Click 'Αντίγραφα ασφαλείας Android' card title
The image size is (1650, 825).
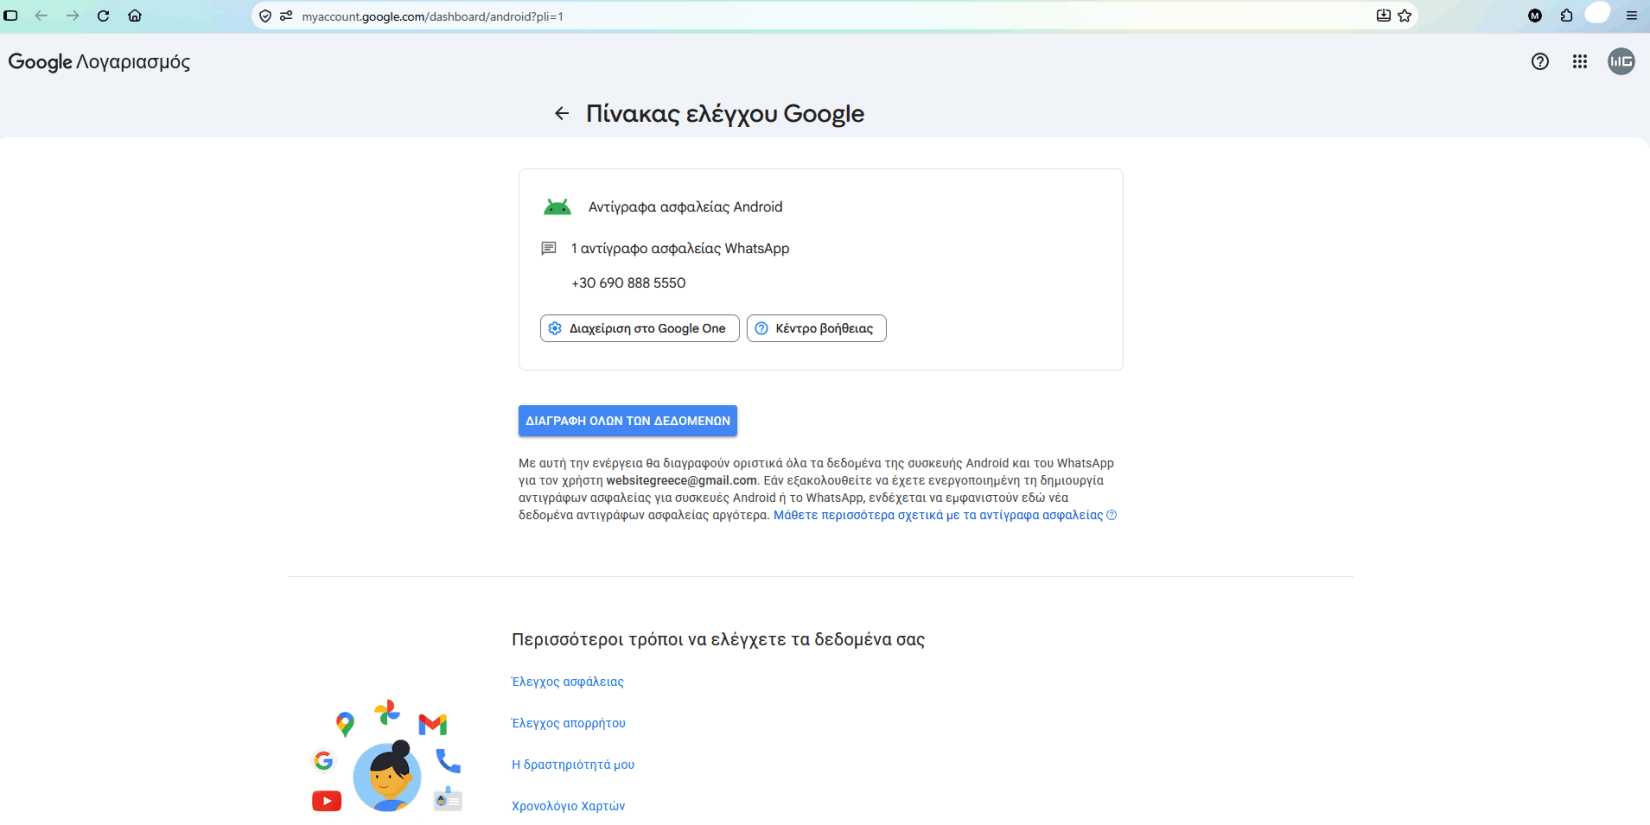click(686, 207)
